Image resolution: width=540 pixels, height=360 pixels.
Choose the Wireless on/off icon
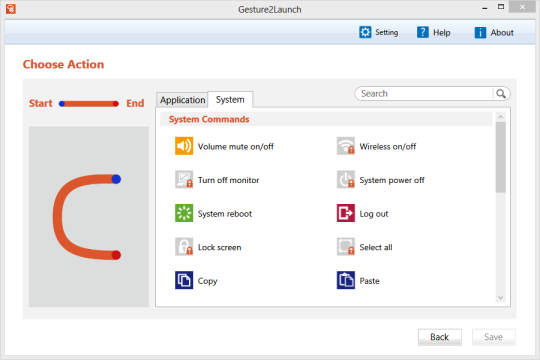pos(346,146)
